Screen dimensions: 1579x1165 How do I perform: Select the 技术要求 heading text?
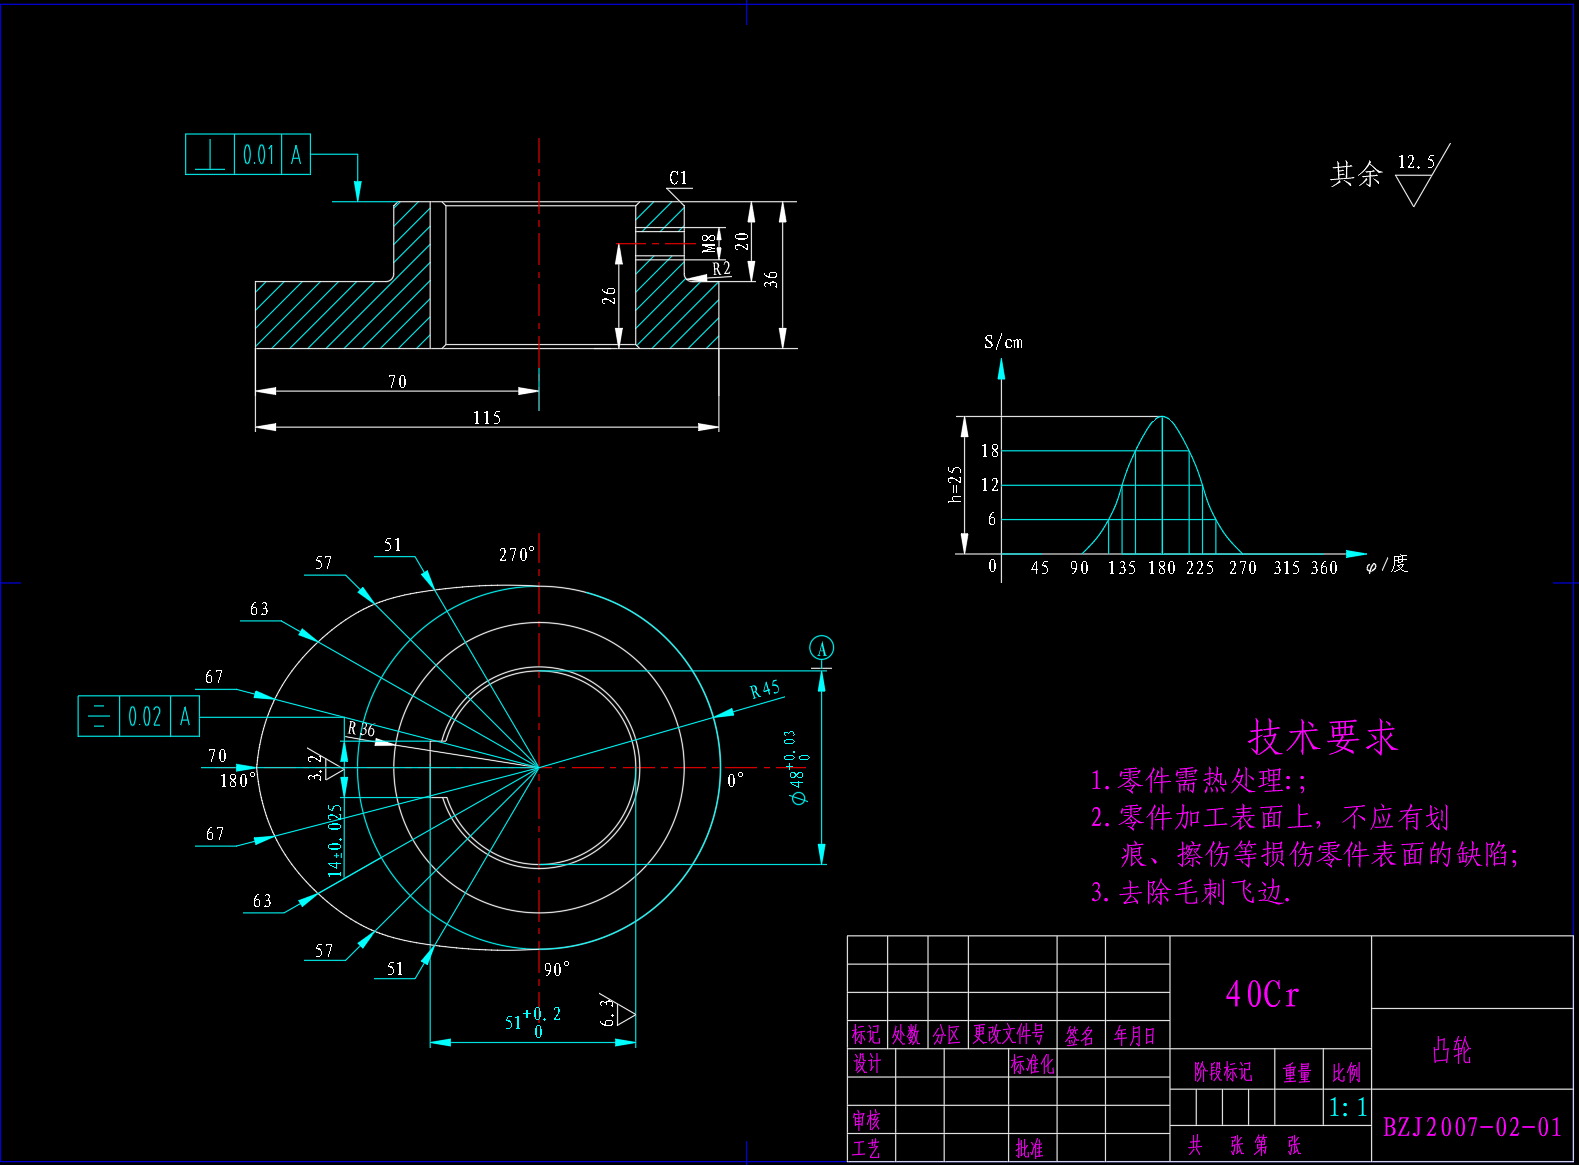click(x=1322, y=738)
